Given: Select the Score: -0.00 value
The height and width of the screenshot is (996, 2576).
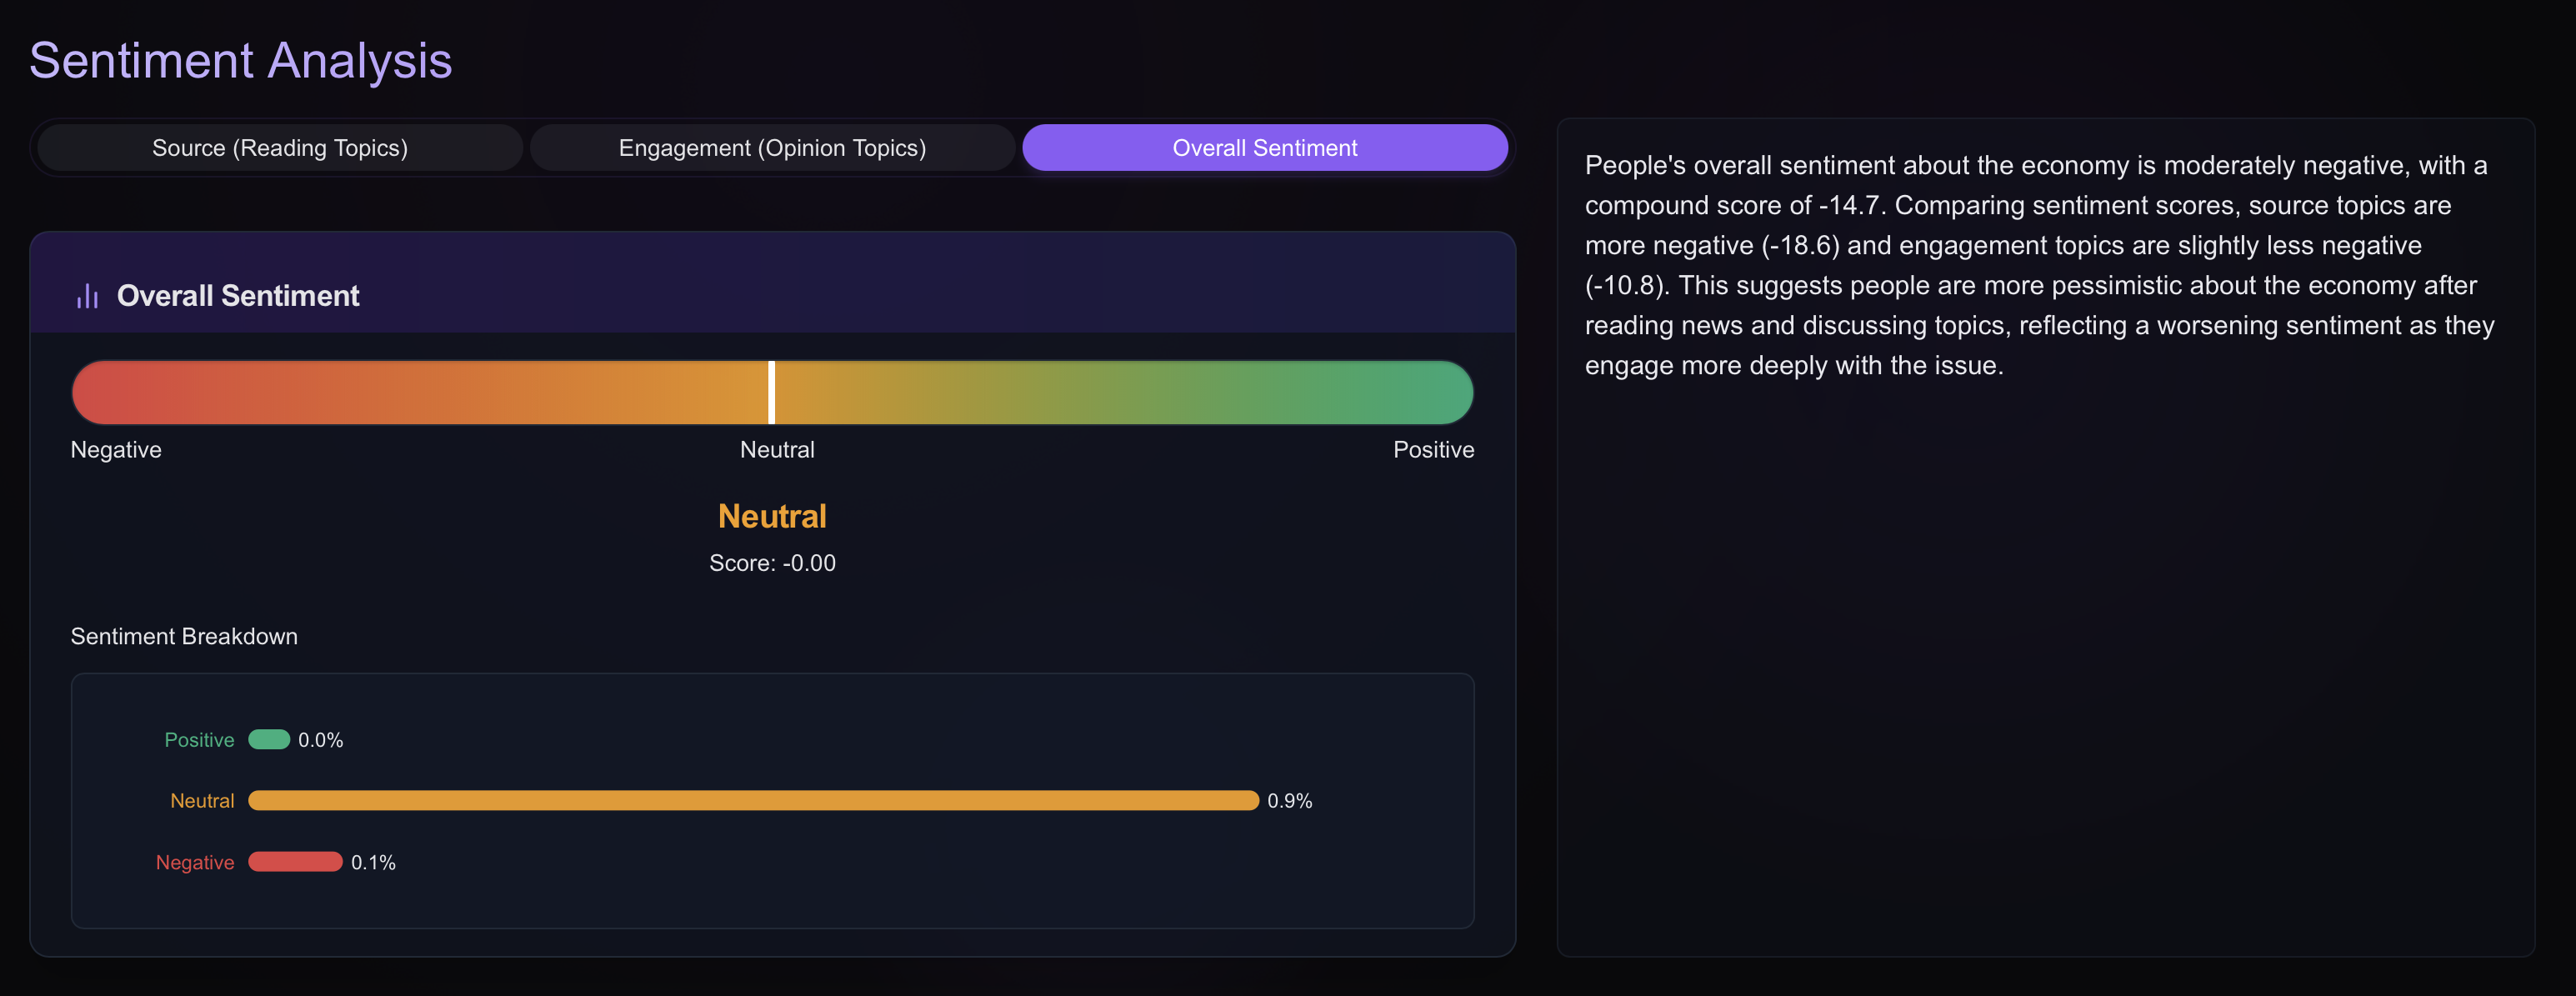Looking at the screenshot, I should point(772,562).
